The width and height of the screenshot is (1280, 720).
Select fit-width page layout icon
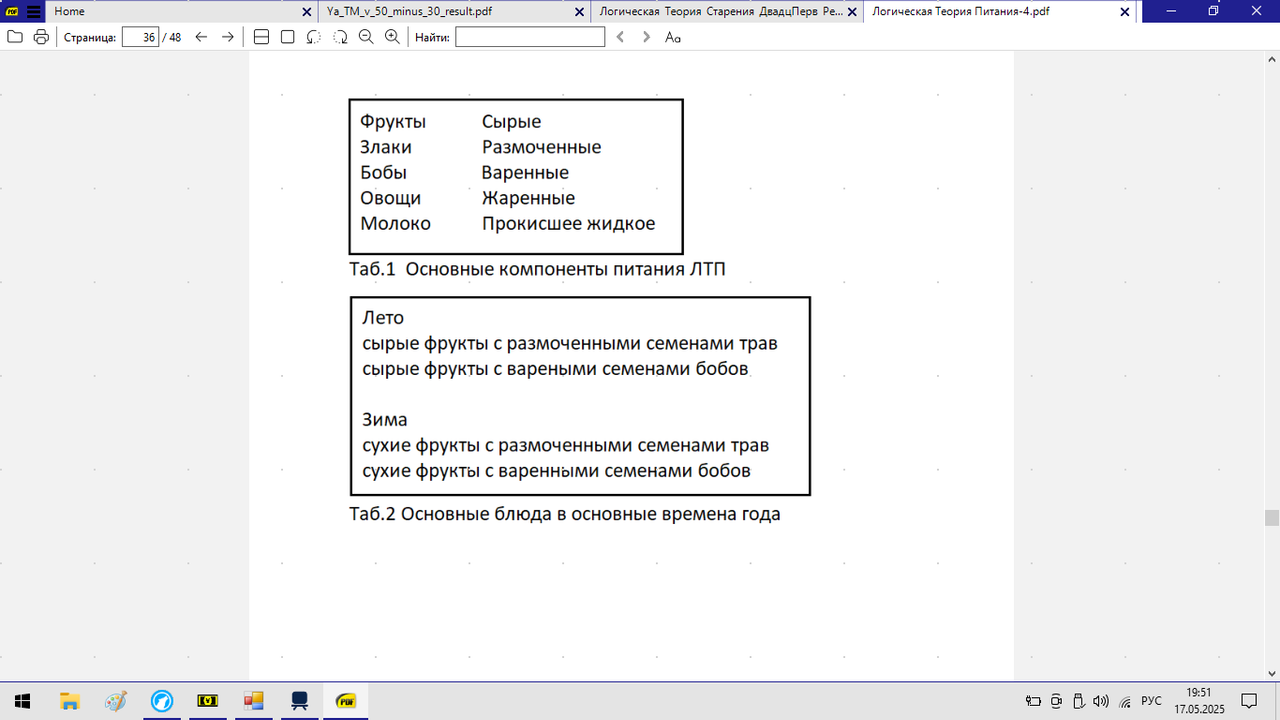(x=261, y=37)
